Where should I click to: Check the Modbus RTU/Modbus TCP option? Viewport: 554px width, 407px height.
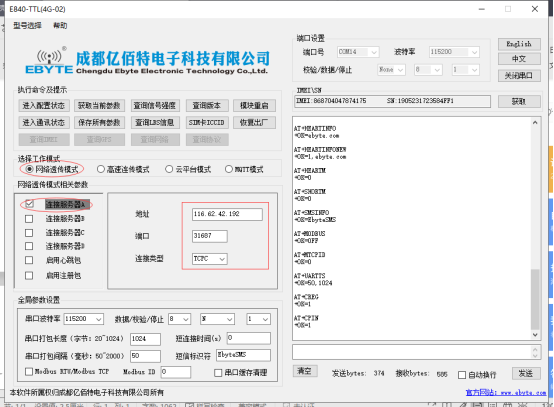29,372
